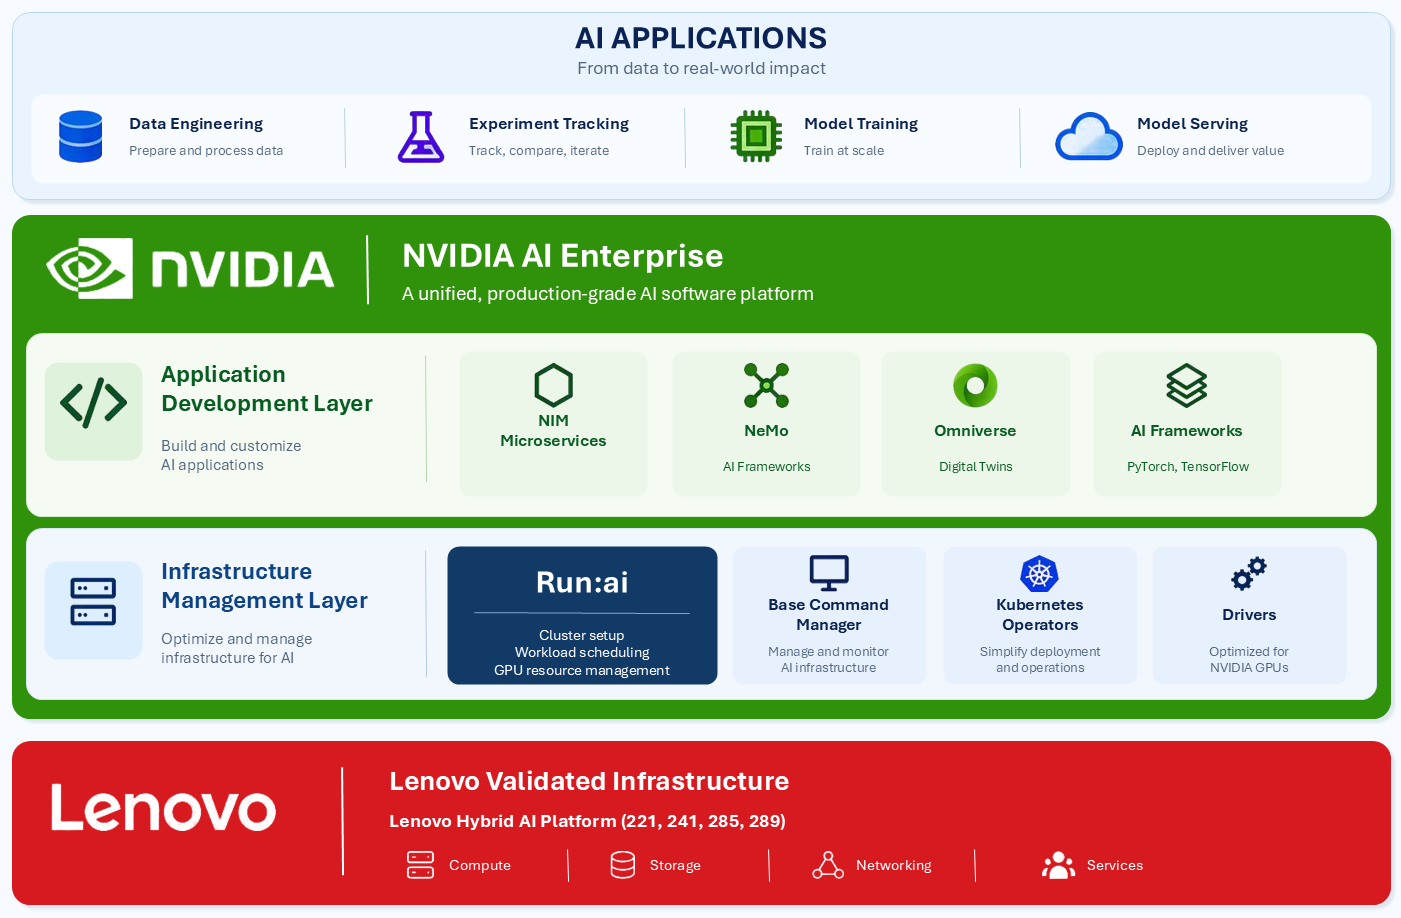Click the 'Kubernetes Operators' label
Screen dimensions: 1401x918
tap(1040, 615)
